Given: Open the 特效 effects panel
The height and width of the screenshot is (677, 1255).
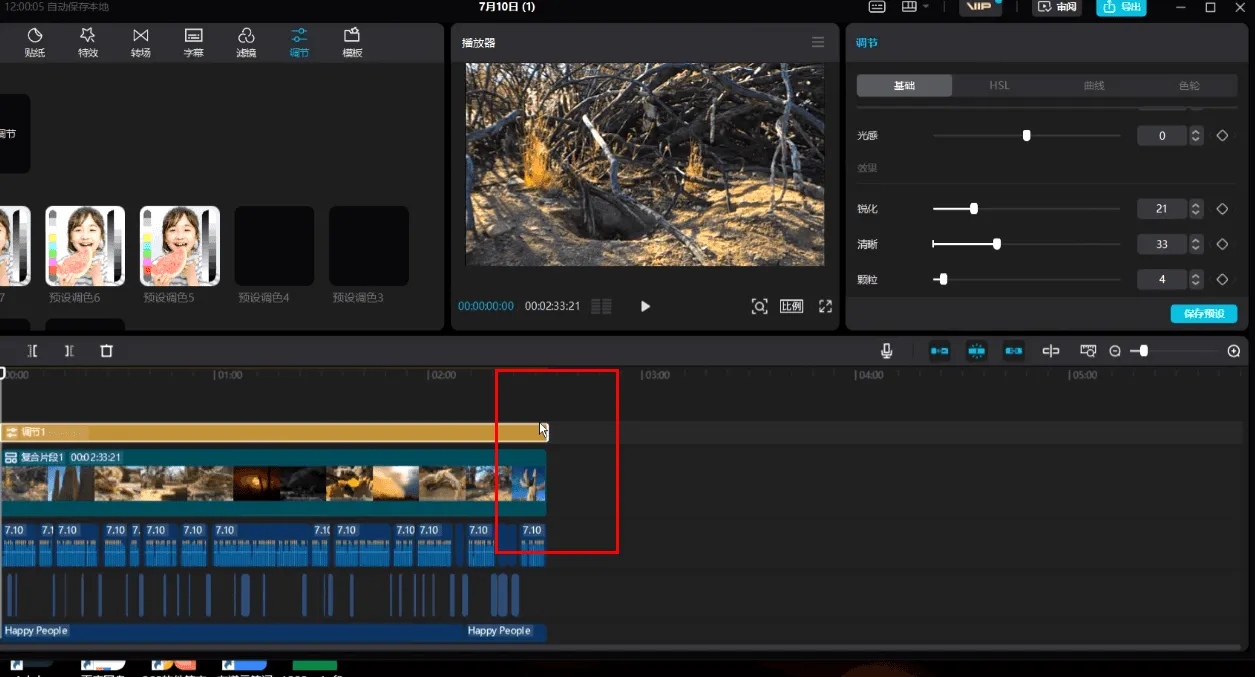Looking at the screenshot, I should (x=88, y=42).
